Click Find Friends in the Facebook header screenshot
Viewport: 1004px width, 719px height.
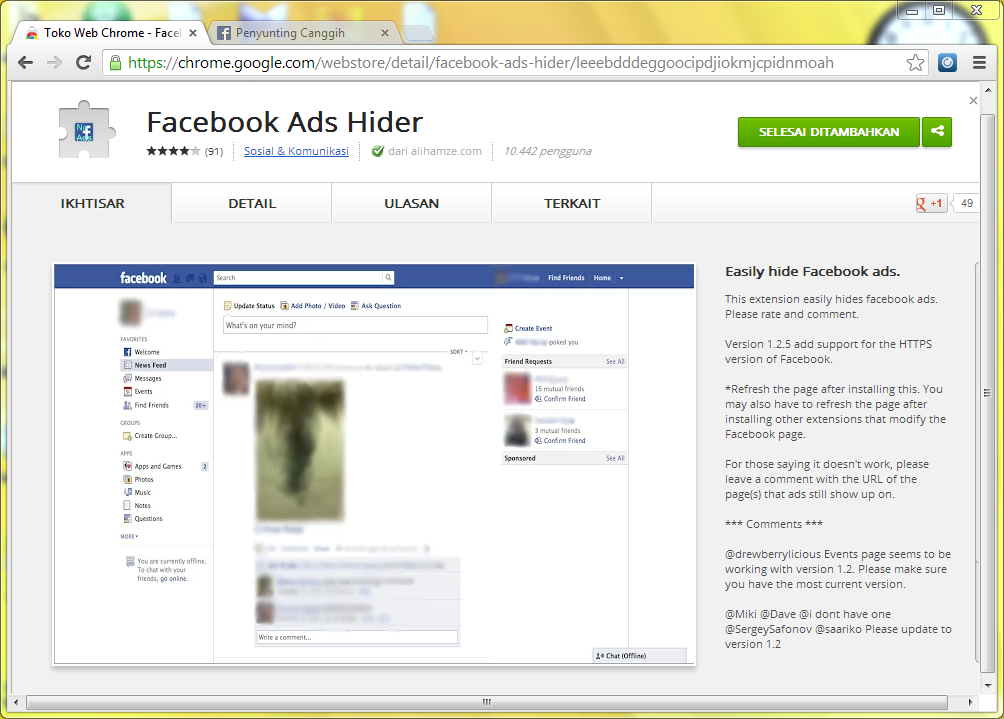pyautogui.click(x=566, y=278)
